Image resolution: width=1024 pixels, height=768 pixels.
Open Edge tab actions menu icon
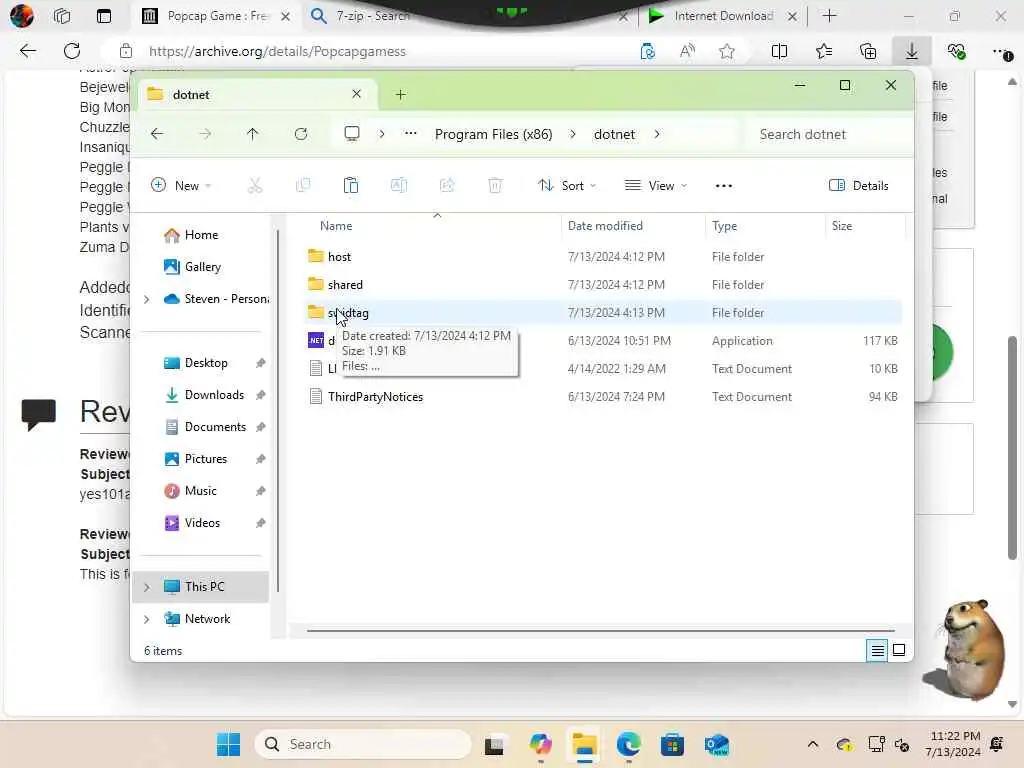pyautogui.click(x=103, y=16)
